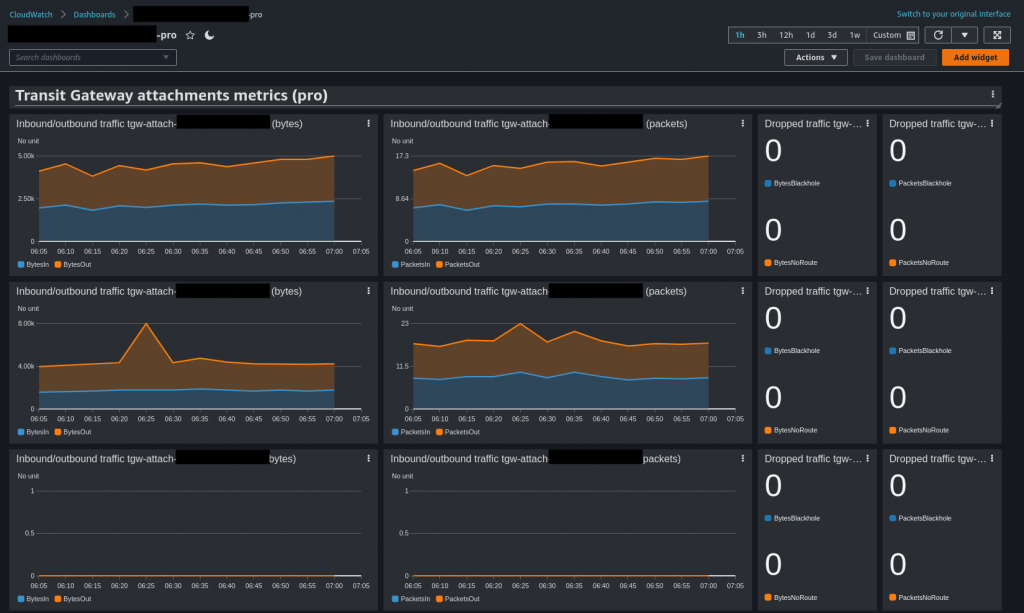This screenshot has width=1024, height=613.
Task: Expand the Search dashboards dropdown
Action: pyautogui.click(x=166, y=57)
